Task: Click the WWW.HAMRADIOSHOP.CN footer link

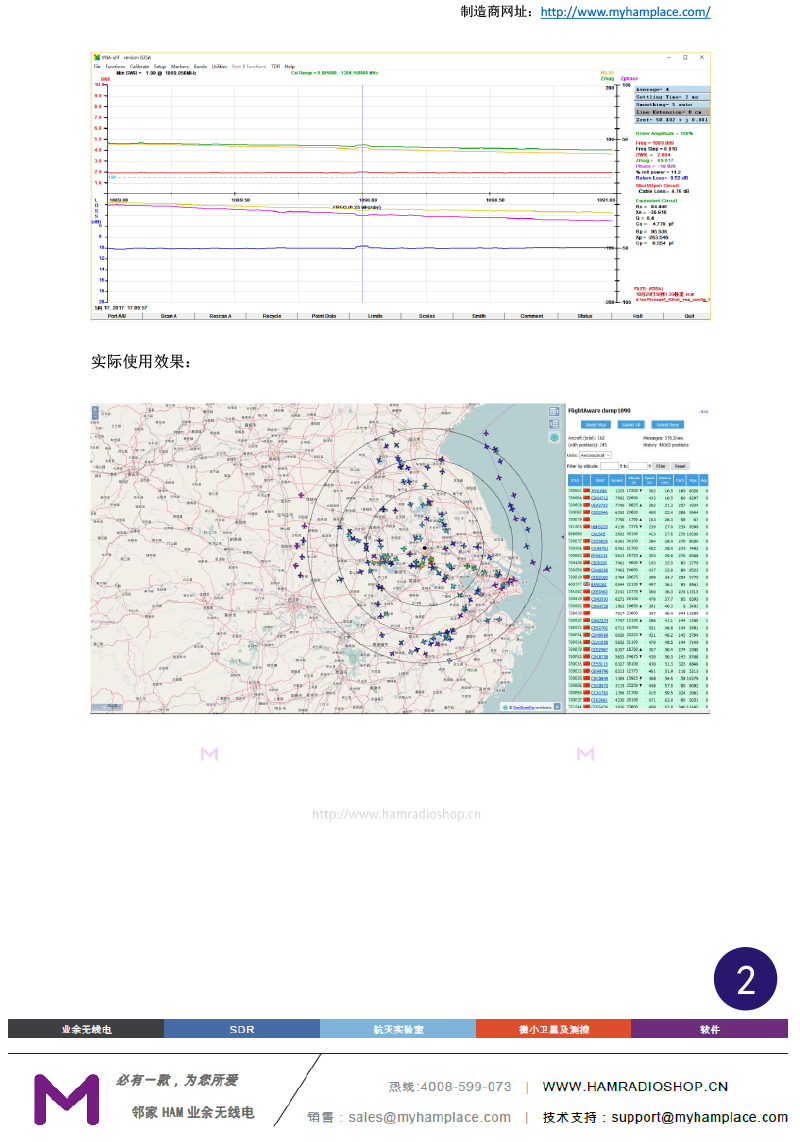Action: (635, 1086)
